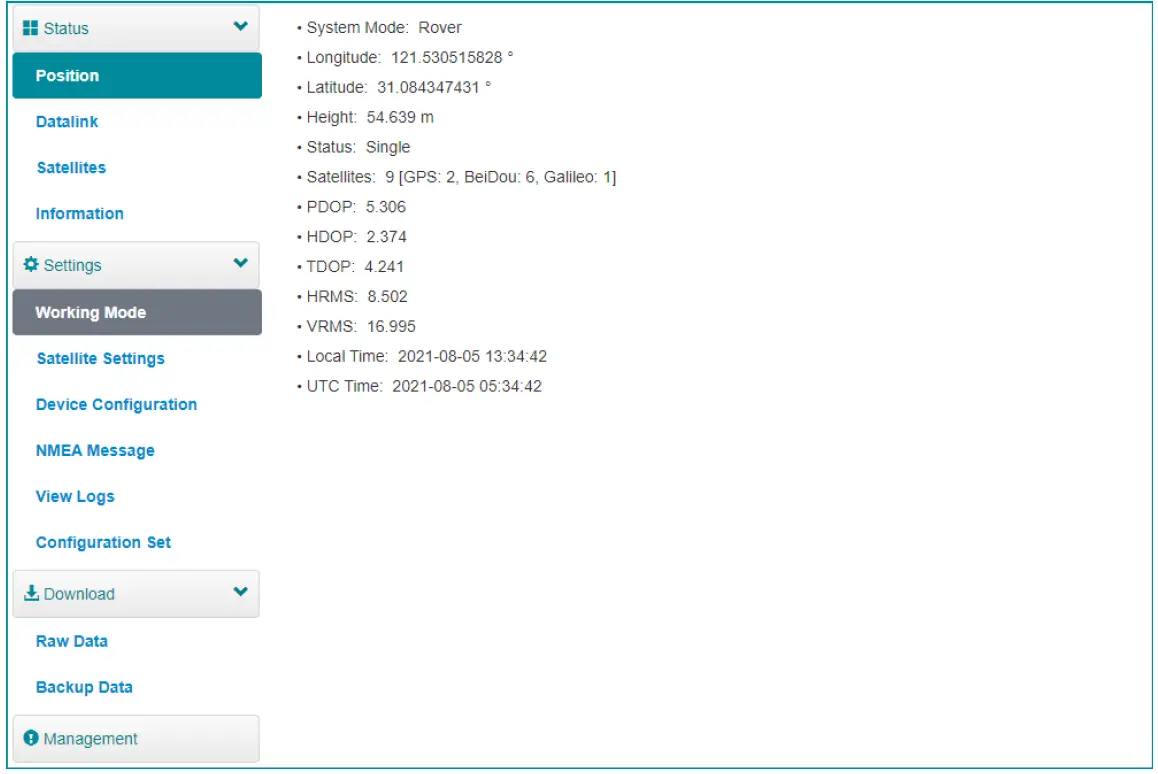Click the Download arrow icon

[30, 593]
